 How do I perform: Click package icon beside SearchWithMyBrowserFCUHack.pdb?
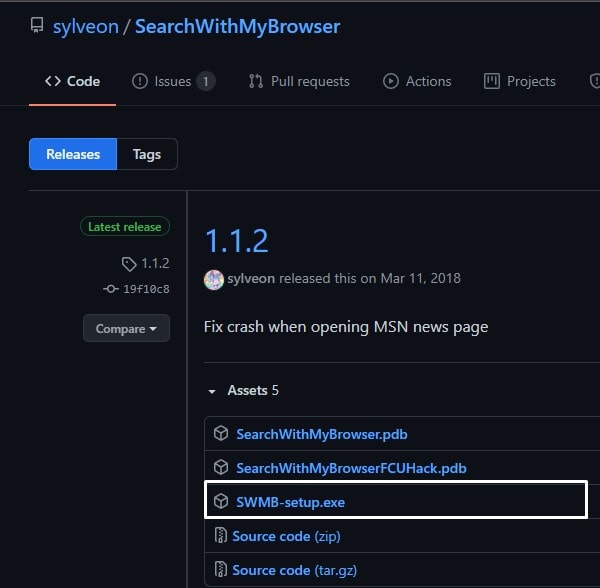tap(221, 467)
